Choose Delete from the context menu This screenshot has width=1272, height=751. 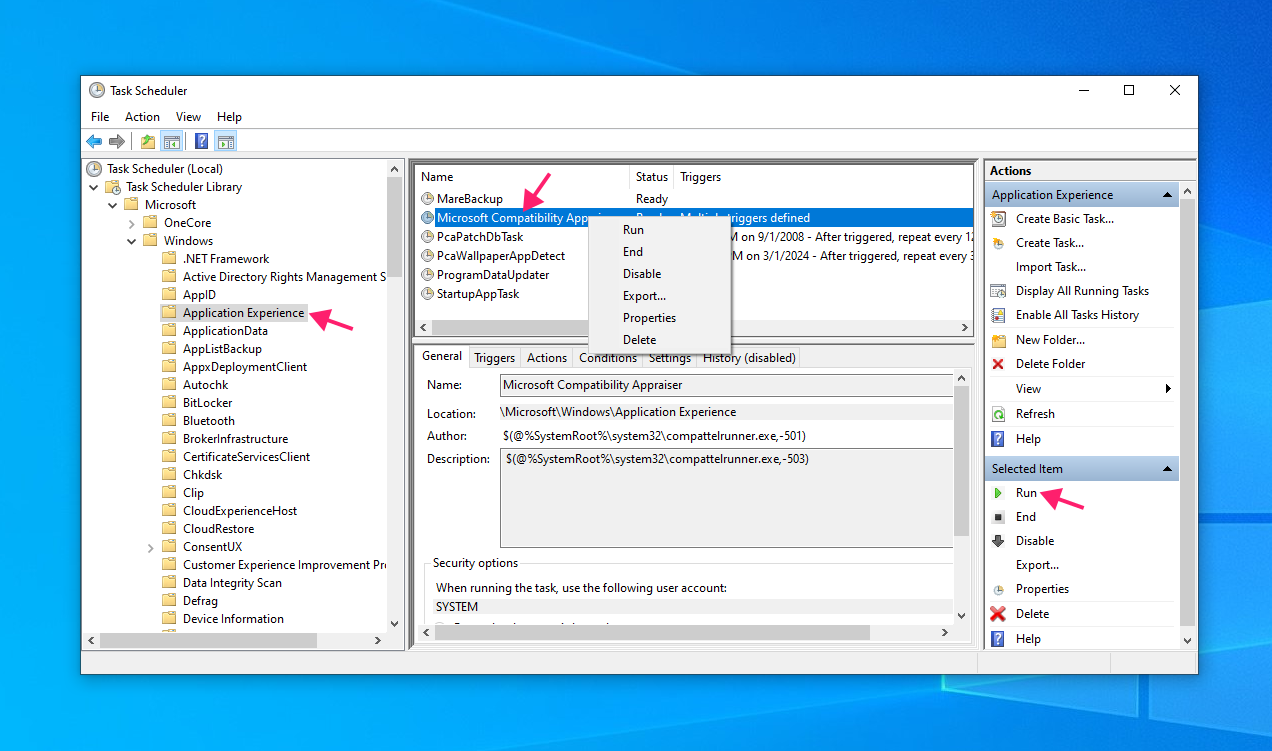(x=660, y=340)
